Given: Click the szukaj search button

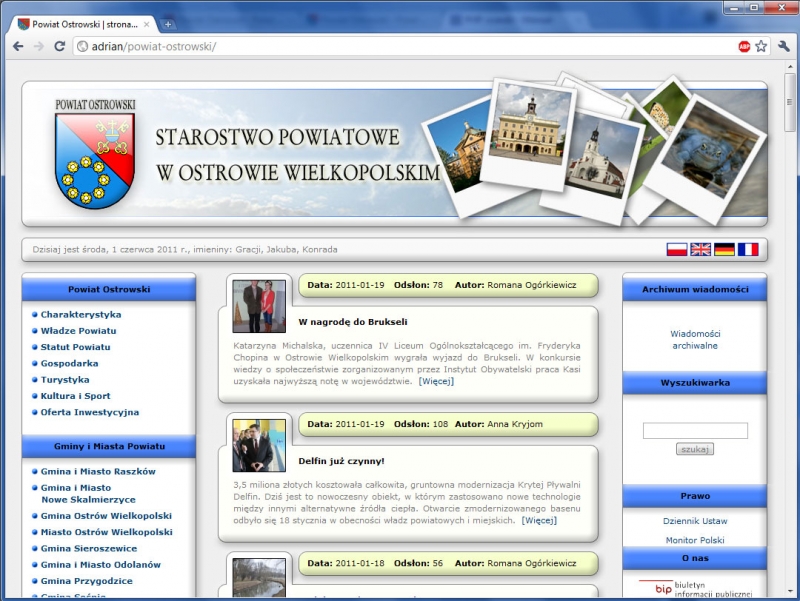Looking at the screenshot, I should pyautogui.click(x=695, y=449).
